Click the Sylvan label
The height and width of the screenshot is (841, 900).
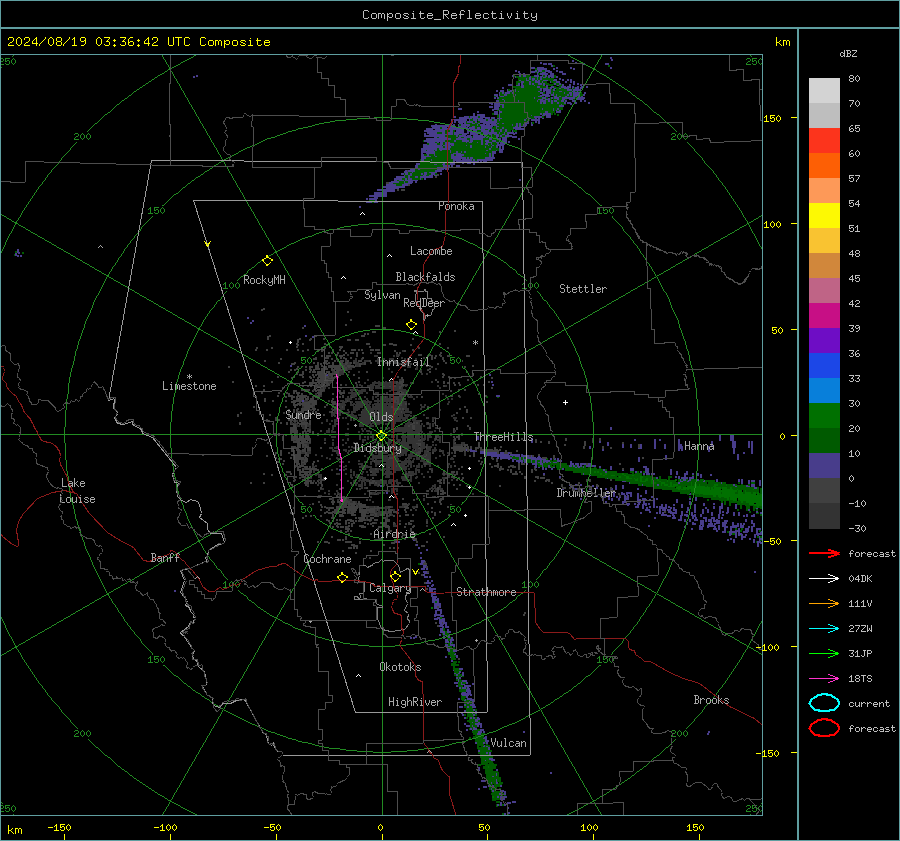382,295
